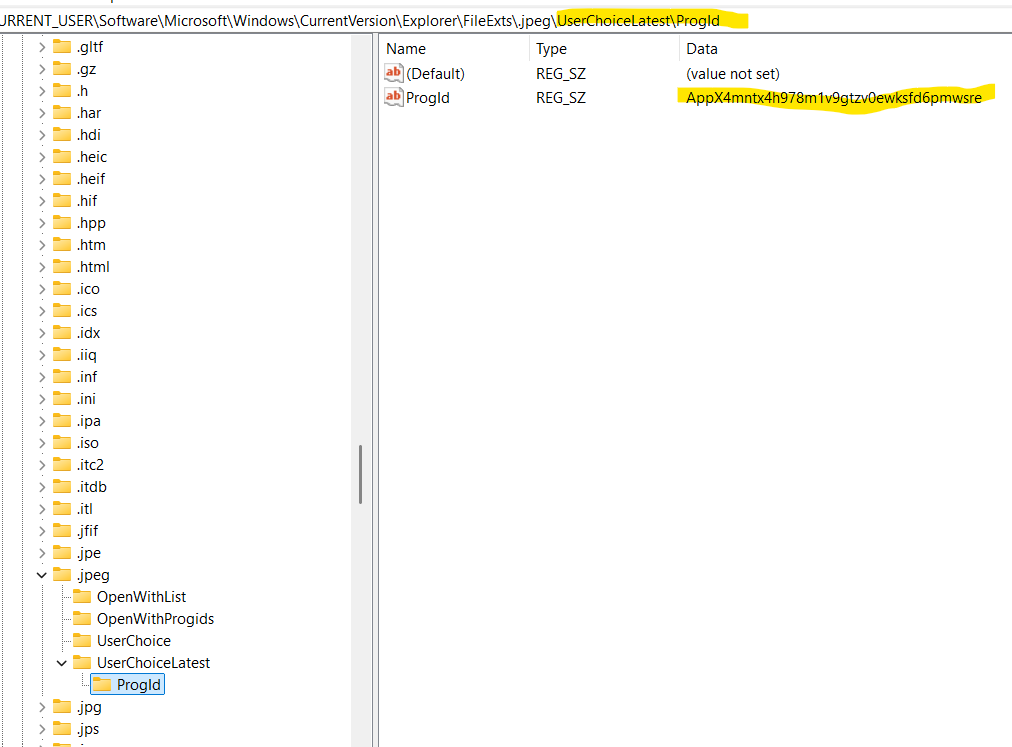Click the .h folder icon

click(62, 90)
